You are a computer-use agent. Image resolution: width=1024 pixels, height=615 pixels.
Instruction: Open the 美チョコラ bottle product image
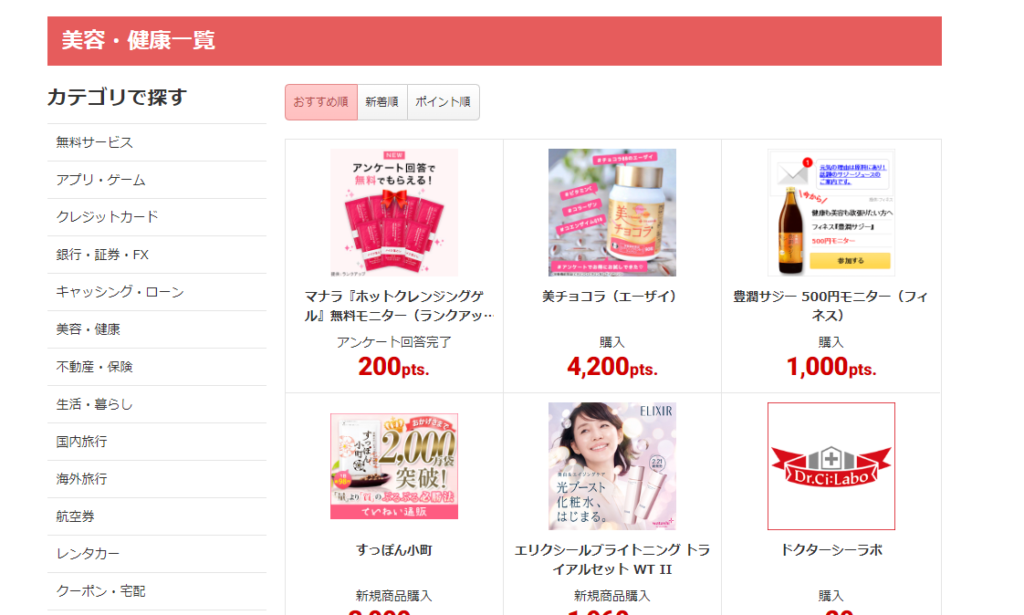[612, 212]
